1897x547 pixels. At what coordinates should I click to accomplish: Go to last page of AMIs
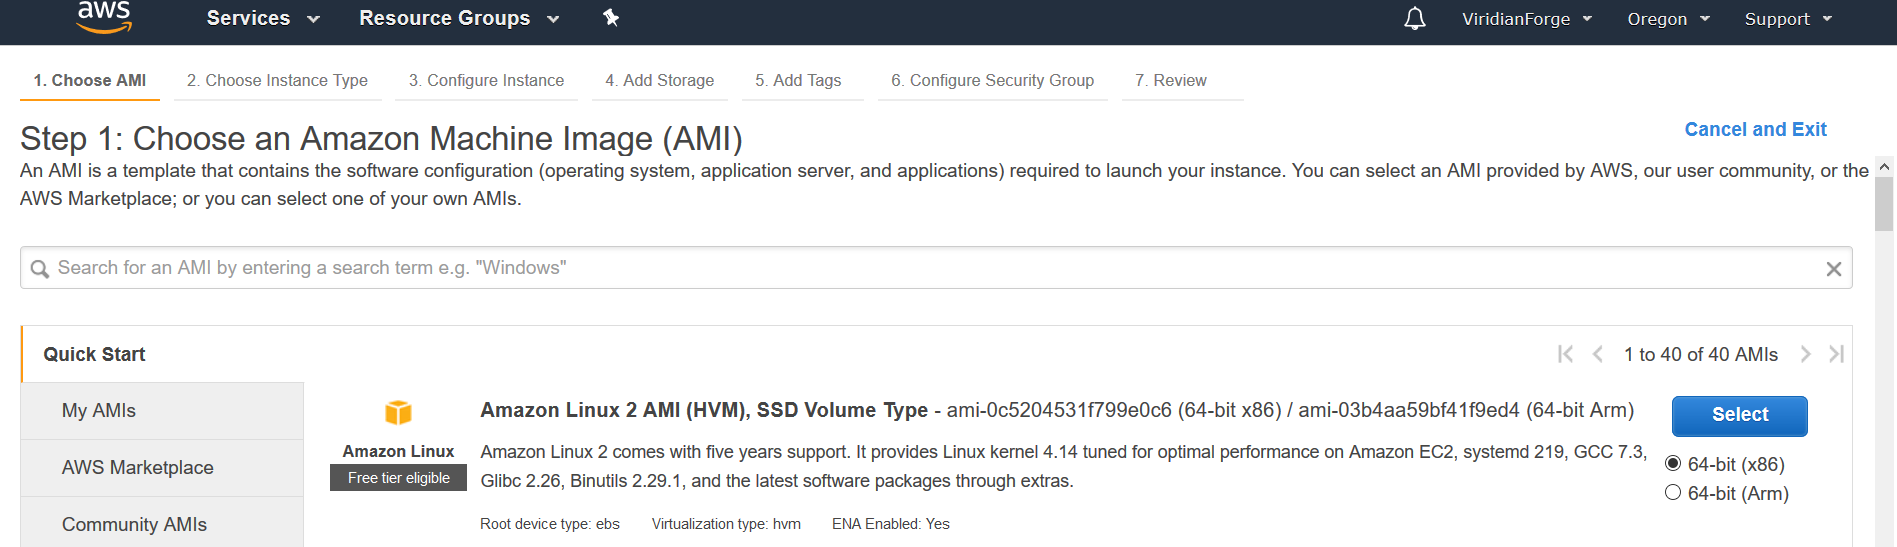(1837, 354)
